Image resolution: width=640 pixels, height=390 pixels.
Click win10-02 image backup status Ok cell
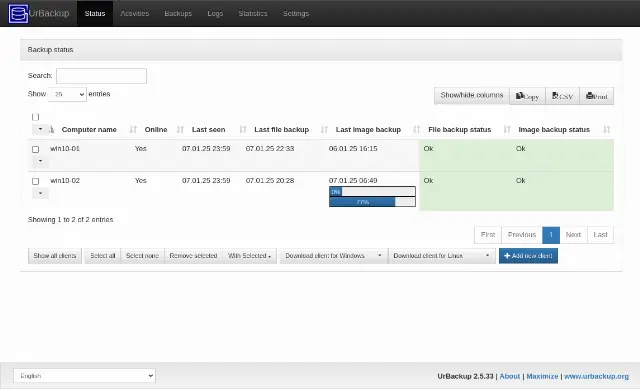[x=562, y=191]
